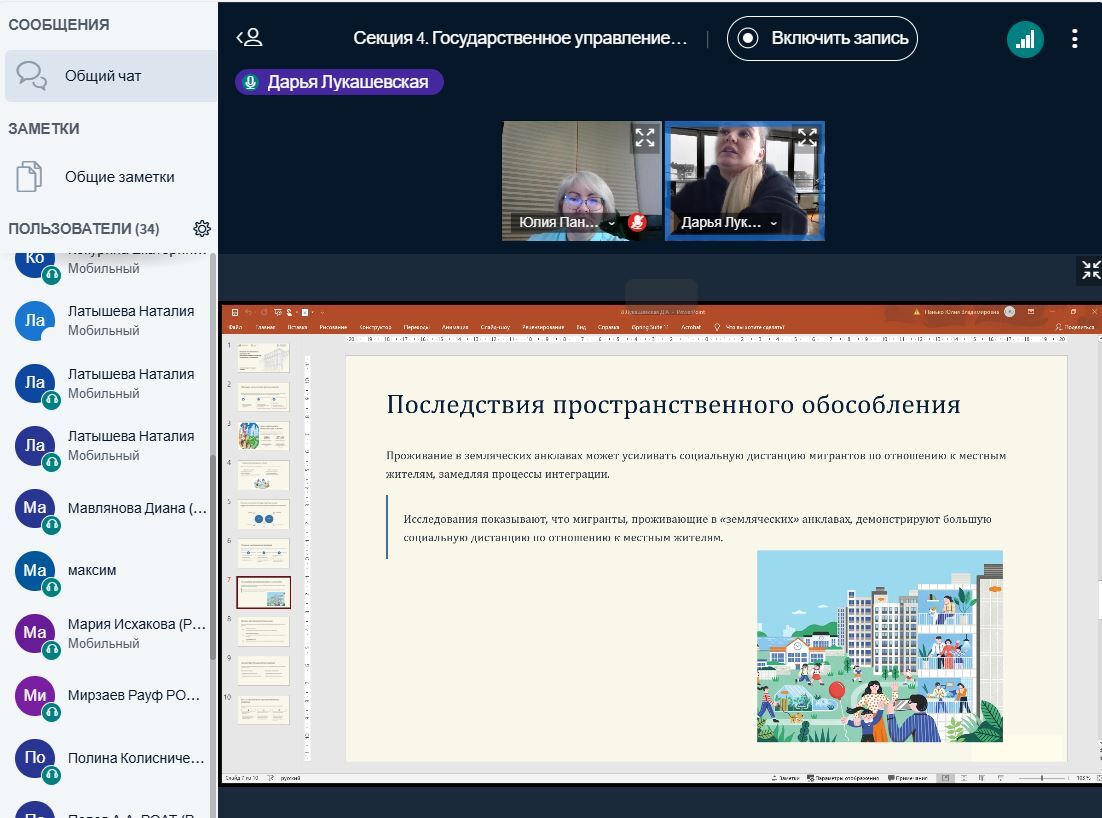
Task: Open Анимация tab in PowerPoint ribbon
Action: (x=455, y=327)
